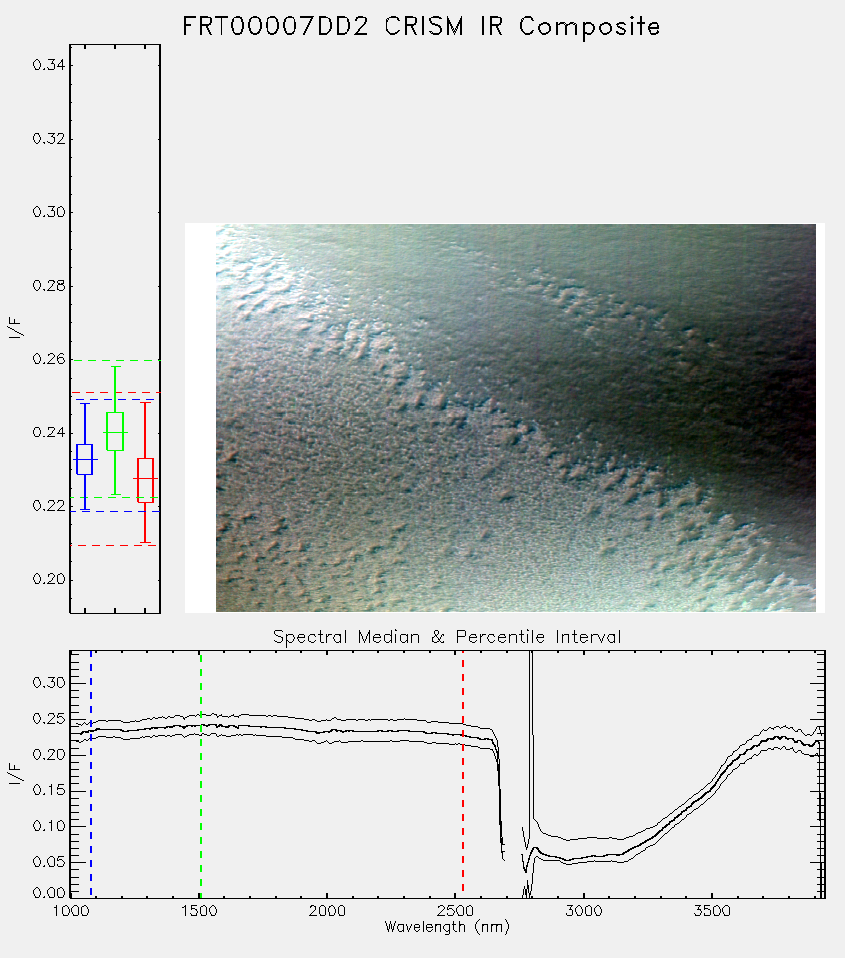Click the red dashed wavelength marker line

[x=463, y=773]
